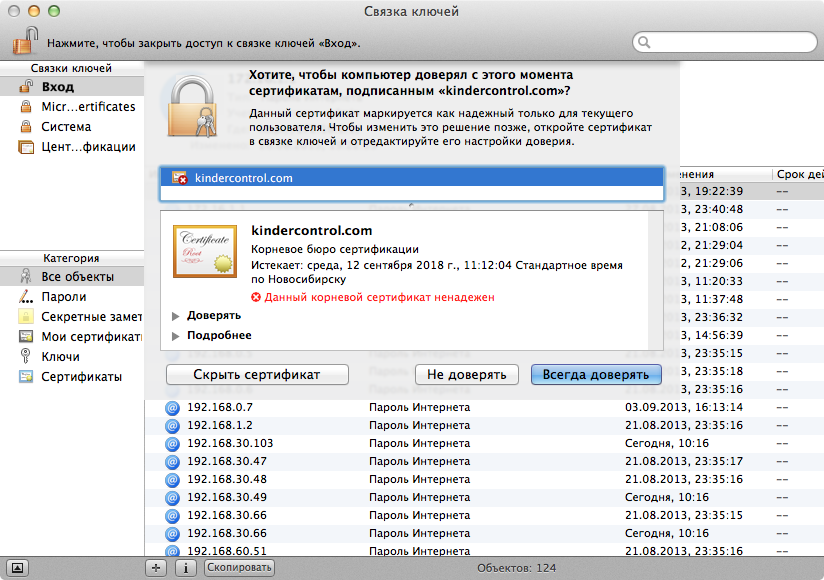
Task: Select the Ключи category
Action: click(x=72, y=357)
